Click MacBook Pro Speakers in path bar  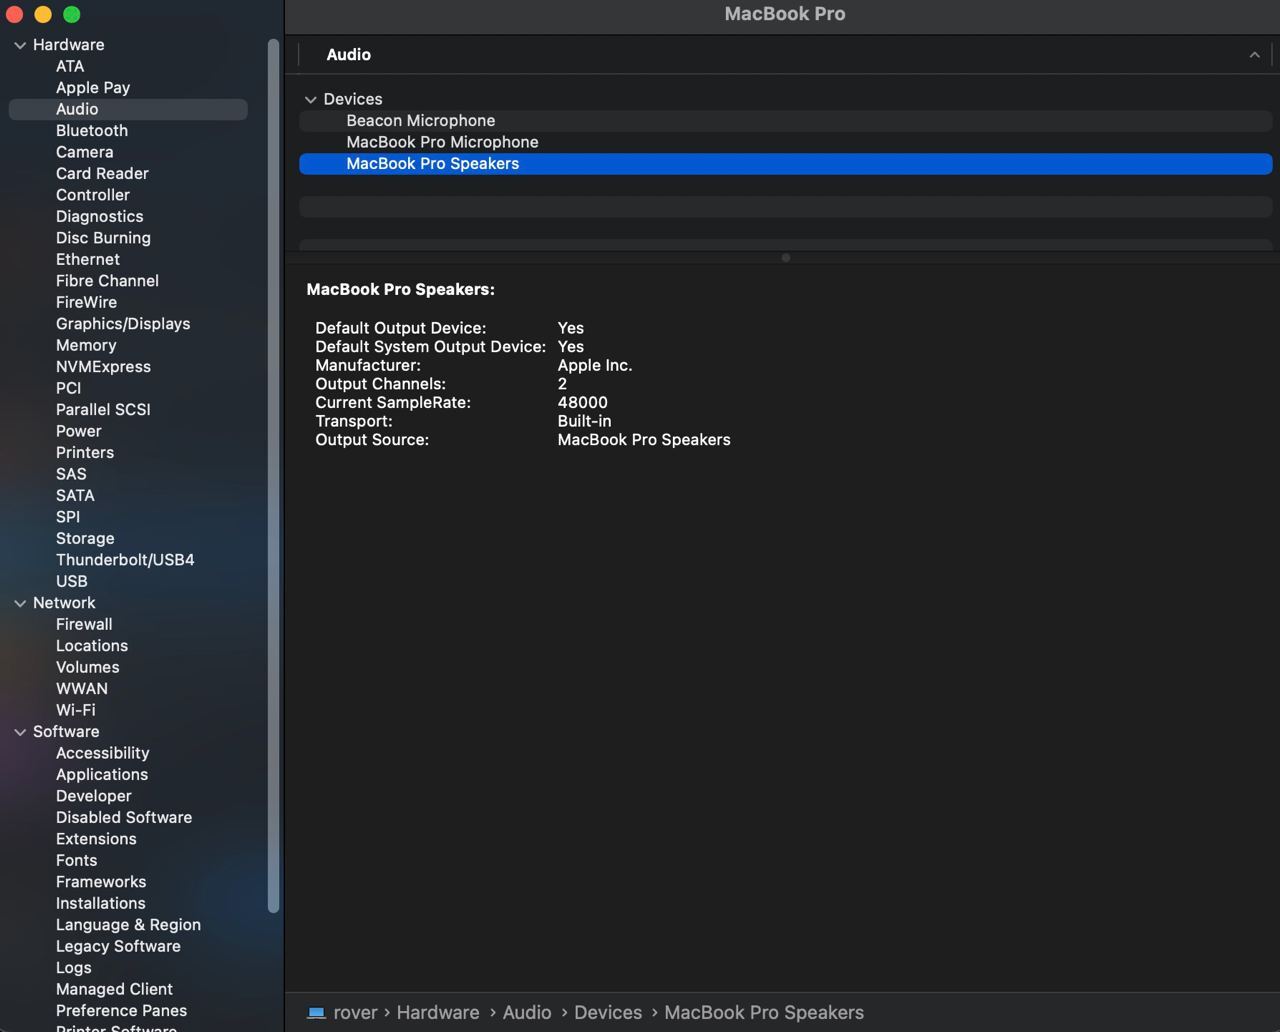pyautogui.click(x=764, y=1012)
